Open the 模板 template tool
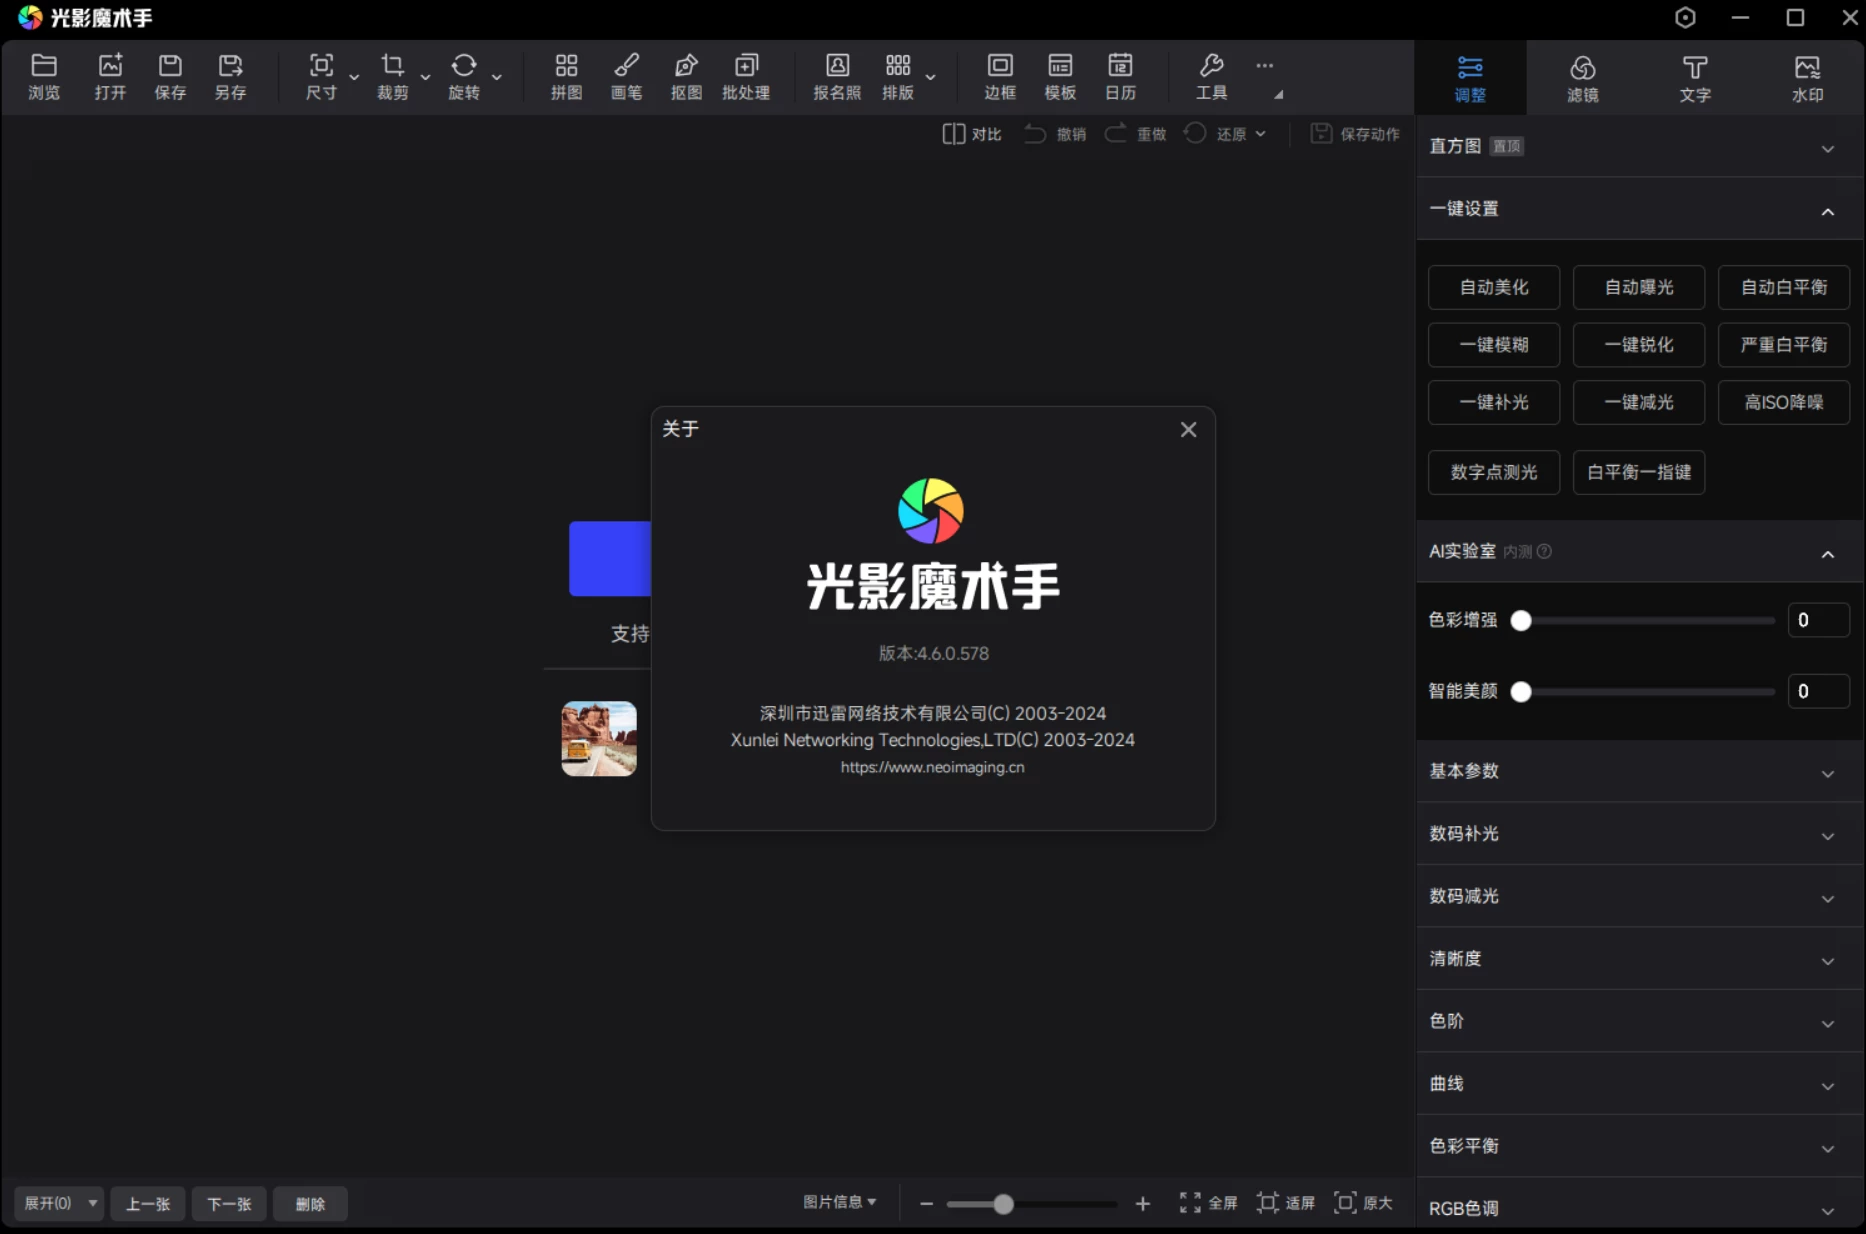This screenshot has width=1866, height=1234. [1060, 77]
